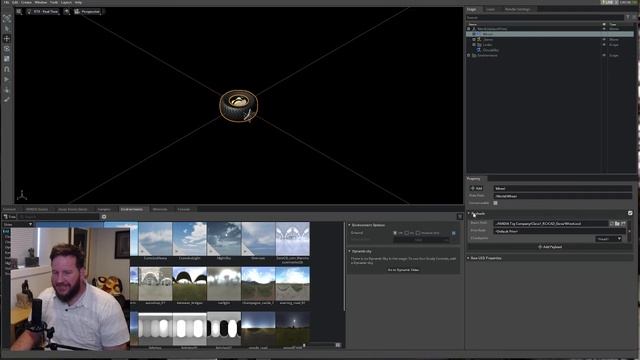Toggle the Instanceable checkbox

[x=496, y=203]
